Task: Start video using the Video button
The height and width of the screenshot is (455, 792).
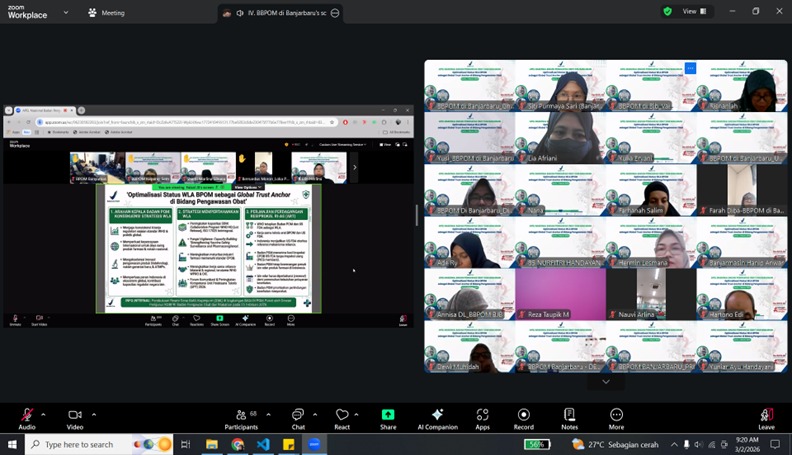Action: pos(75,415)
